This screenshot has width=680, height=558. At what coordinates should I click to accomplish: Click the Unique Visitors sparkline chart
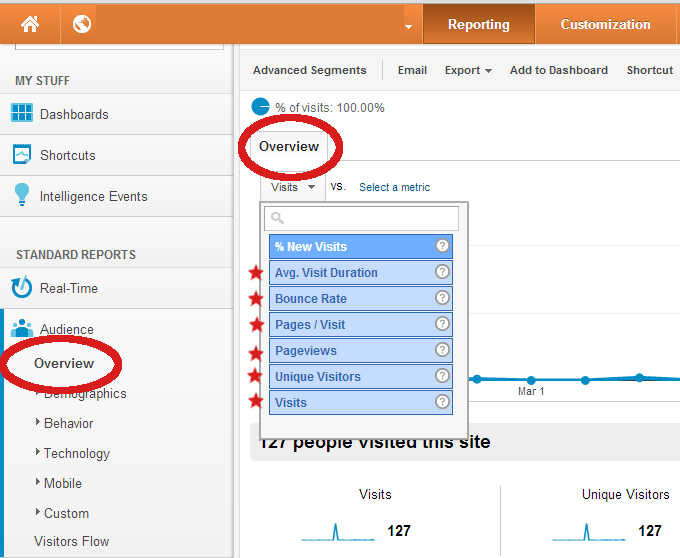588,532
